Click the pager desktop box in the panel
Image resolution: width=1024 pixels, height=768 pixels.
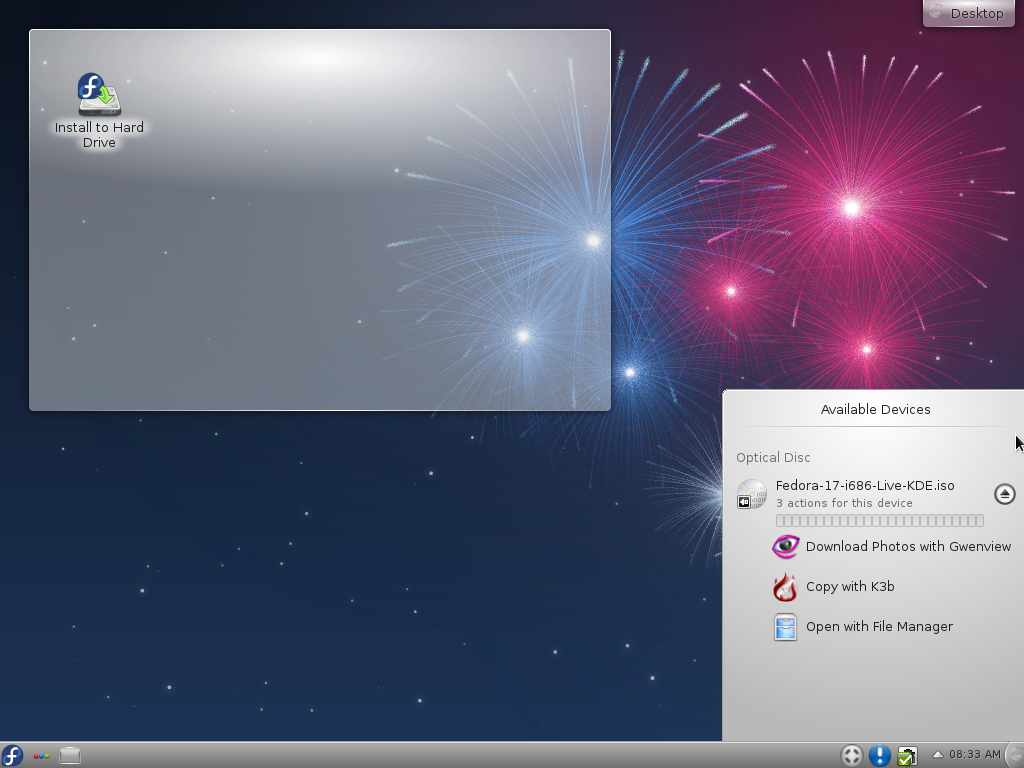point(70,756)
